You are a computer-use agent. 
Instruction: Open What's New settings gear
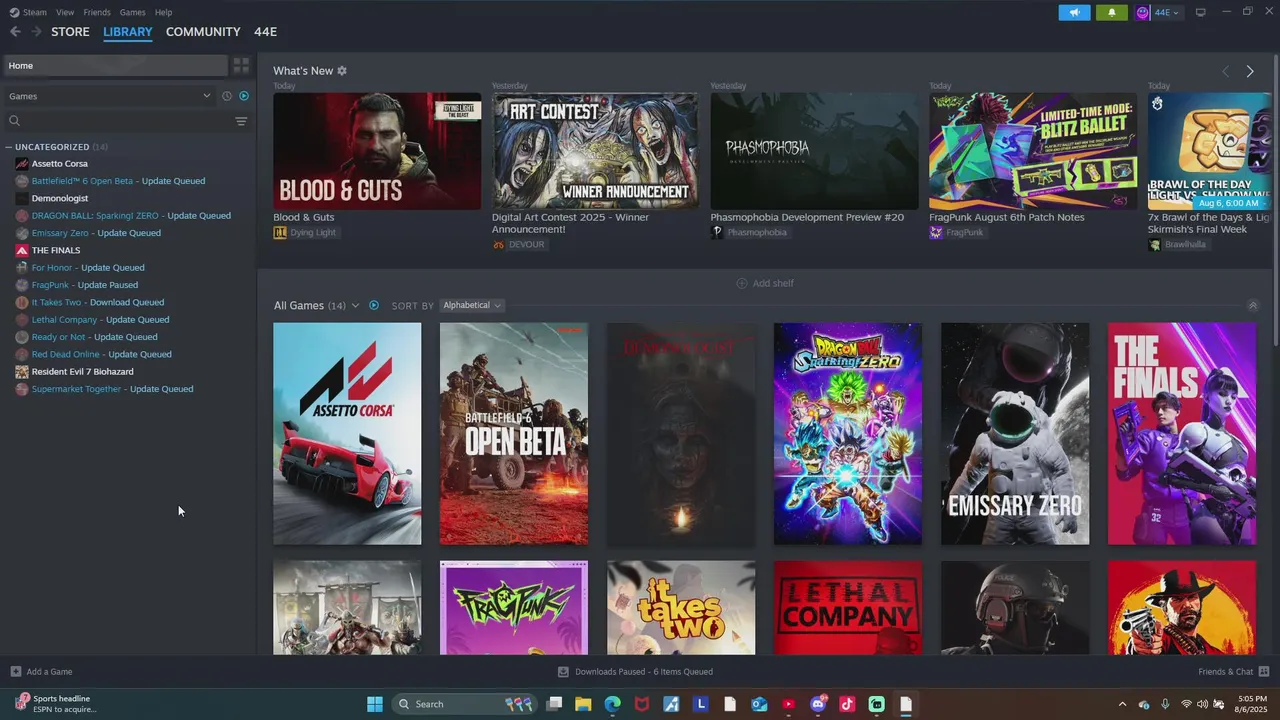(342, 71)
